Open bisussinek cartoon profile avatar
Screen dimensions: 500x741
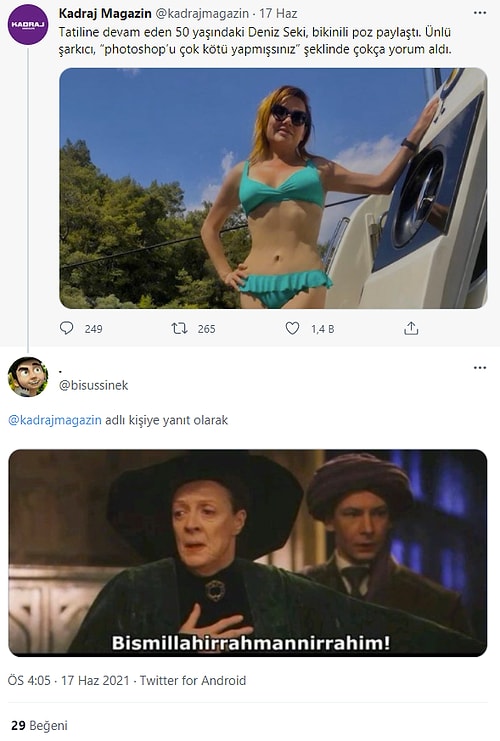point(27,377)
